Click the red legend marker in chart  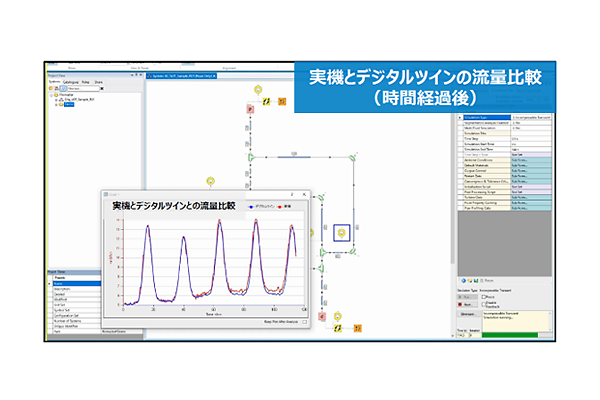(x=280, y=207)
